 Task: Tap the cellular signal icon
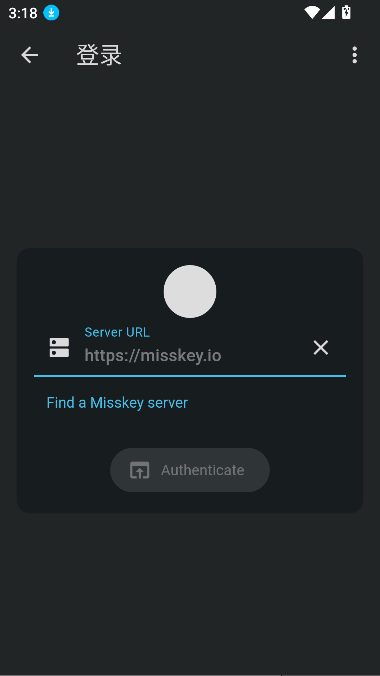pos(328,13)
